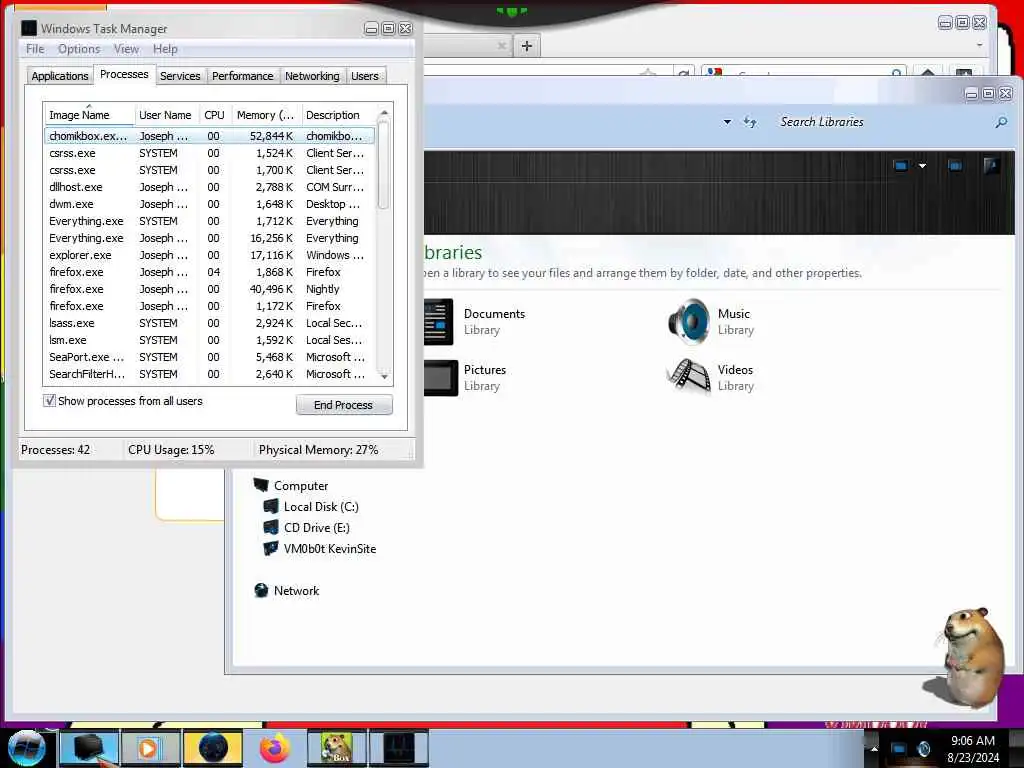Screen dimensions: 1024x768
Task: Click the process list scrollbar thumb
Action: coord(384,165)
